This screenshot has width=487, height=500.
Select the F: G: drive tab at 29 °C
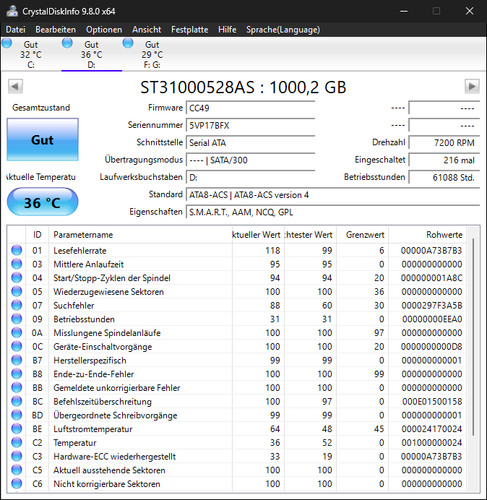pyautogui.click(x=152, y=54)
